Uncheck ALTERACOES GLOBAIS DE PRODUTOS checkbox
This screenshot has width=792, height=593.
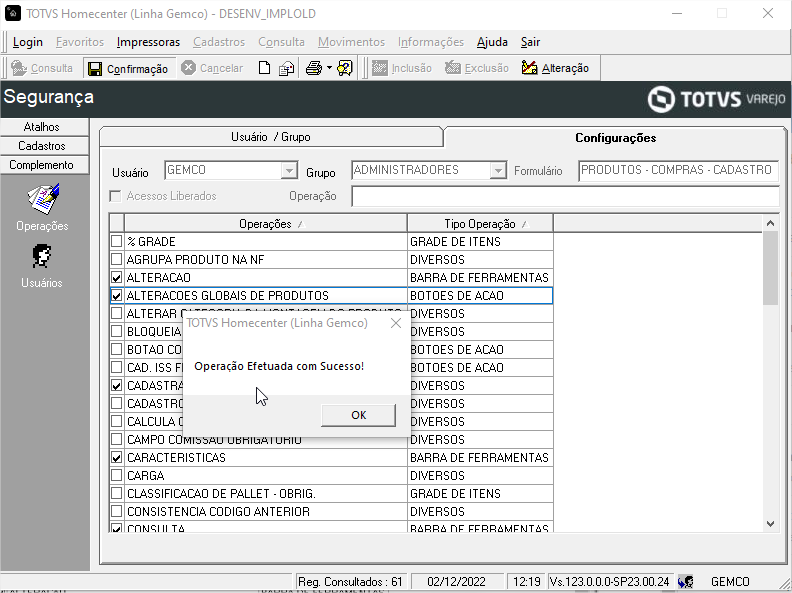pyautogui.click(x=117, y=295)
